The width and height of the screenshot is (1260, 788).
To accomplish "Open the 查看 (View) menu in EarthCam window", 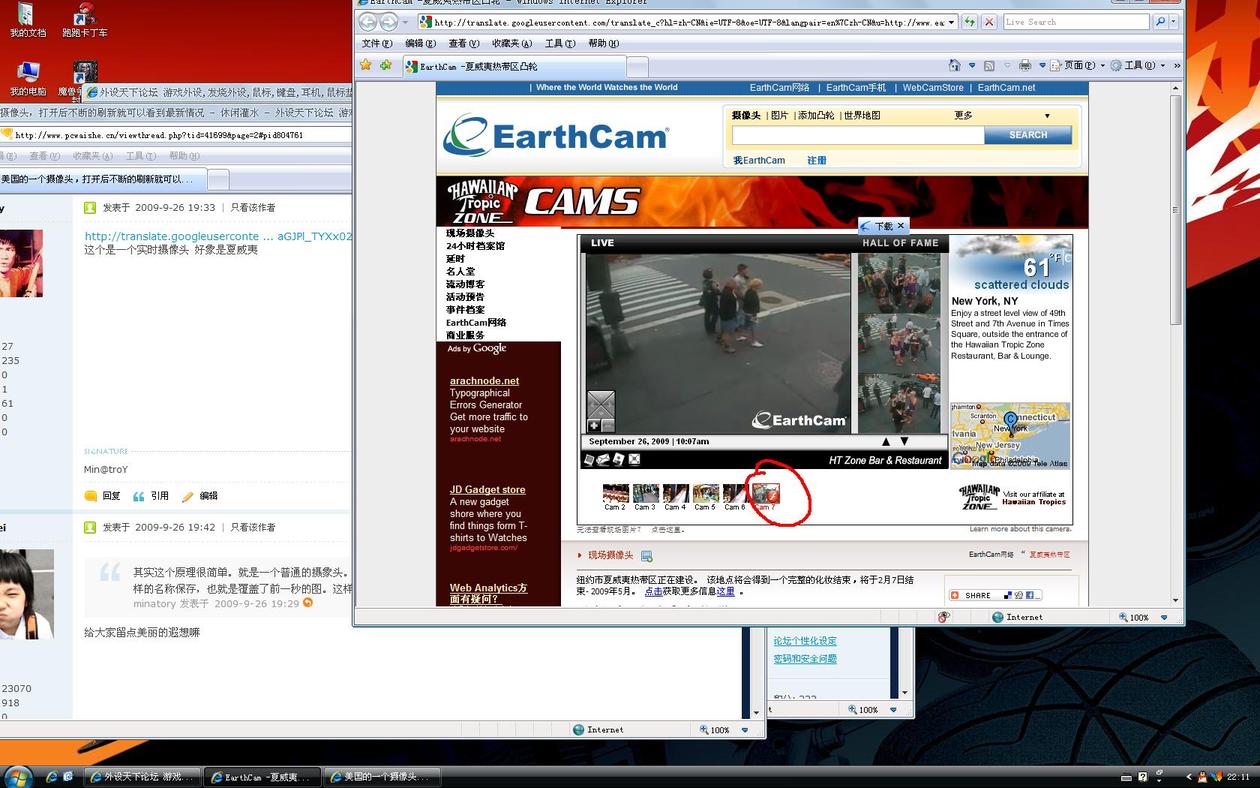I will [x=463, y=44].
